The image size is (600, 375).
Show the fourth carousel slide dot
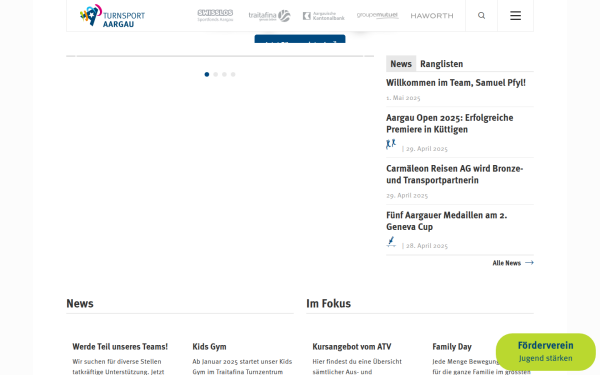click(233, 74)
